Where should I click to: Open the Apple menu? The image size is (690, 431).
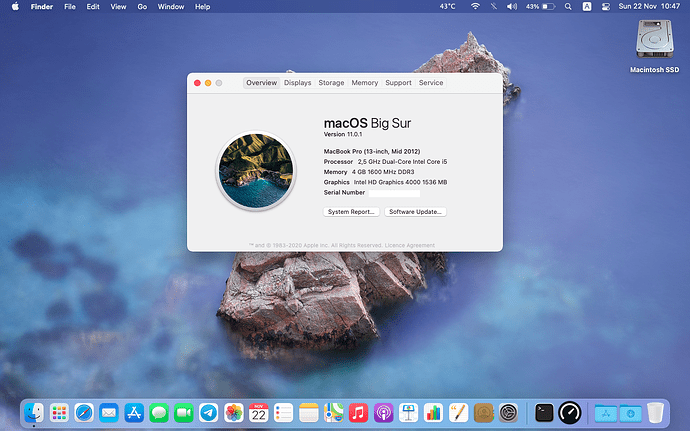pos(15,7)
